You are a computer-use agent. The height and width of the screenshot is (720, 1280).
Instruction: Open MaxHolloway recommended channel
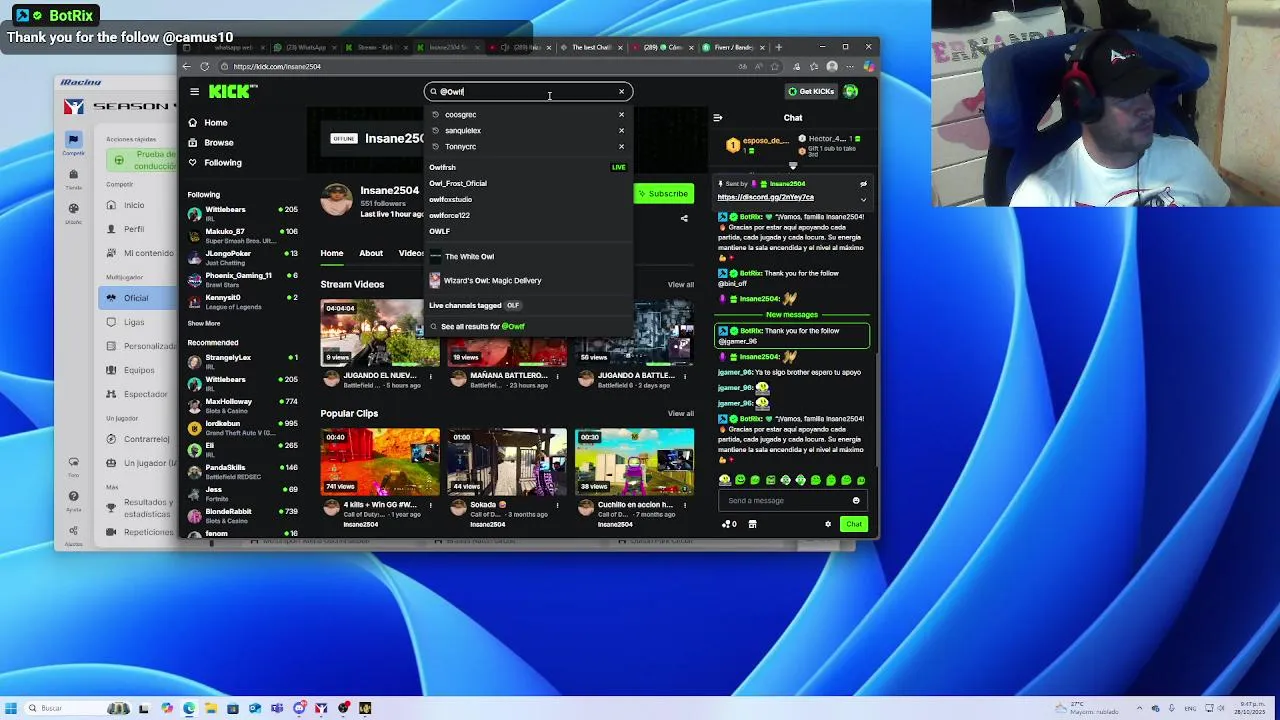click(x=242, y=404)
